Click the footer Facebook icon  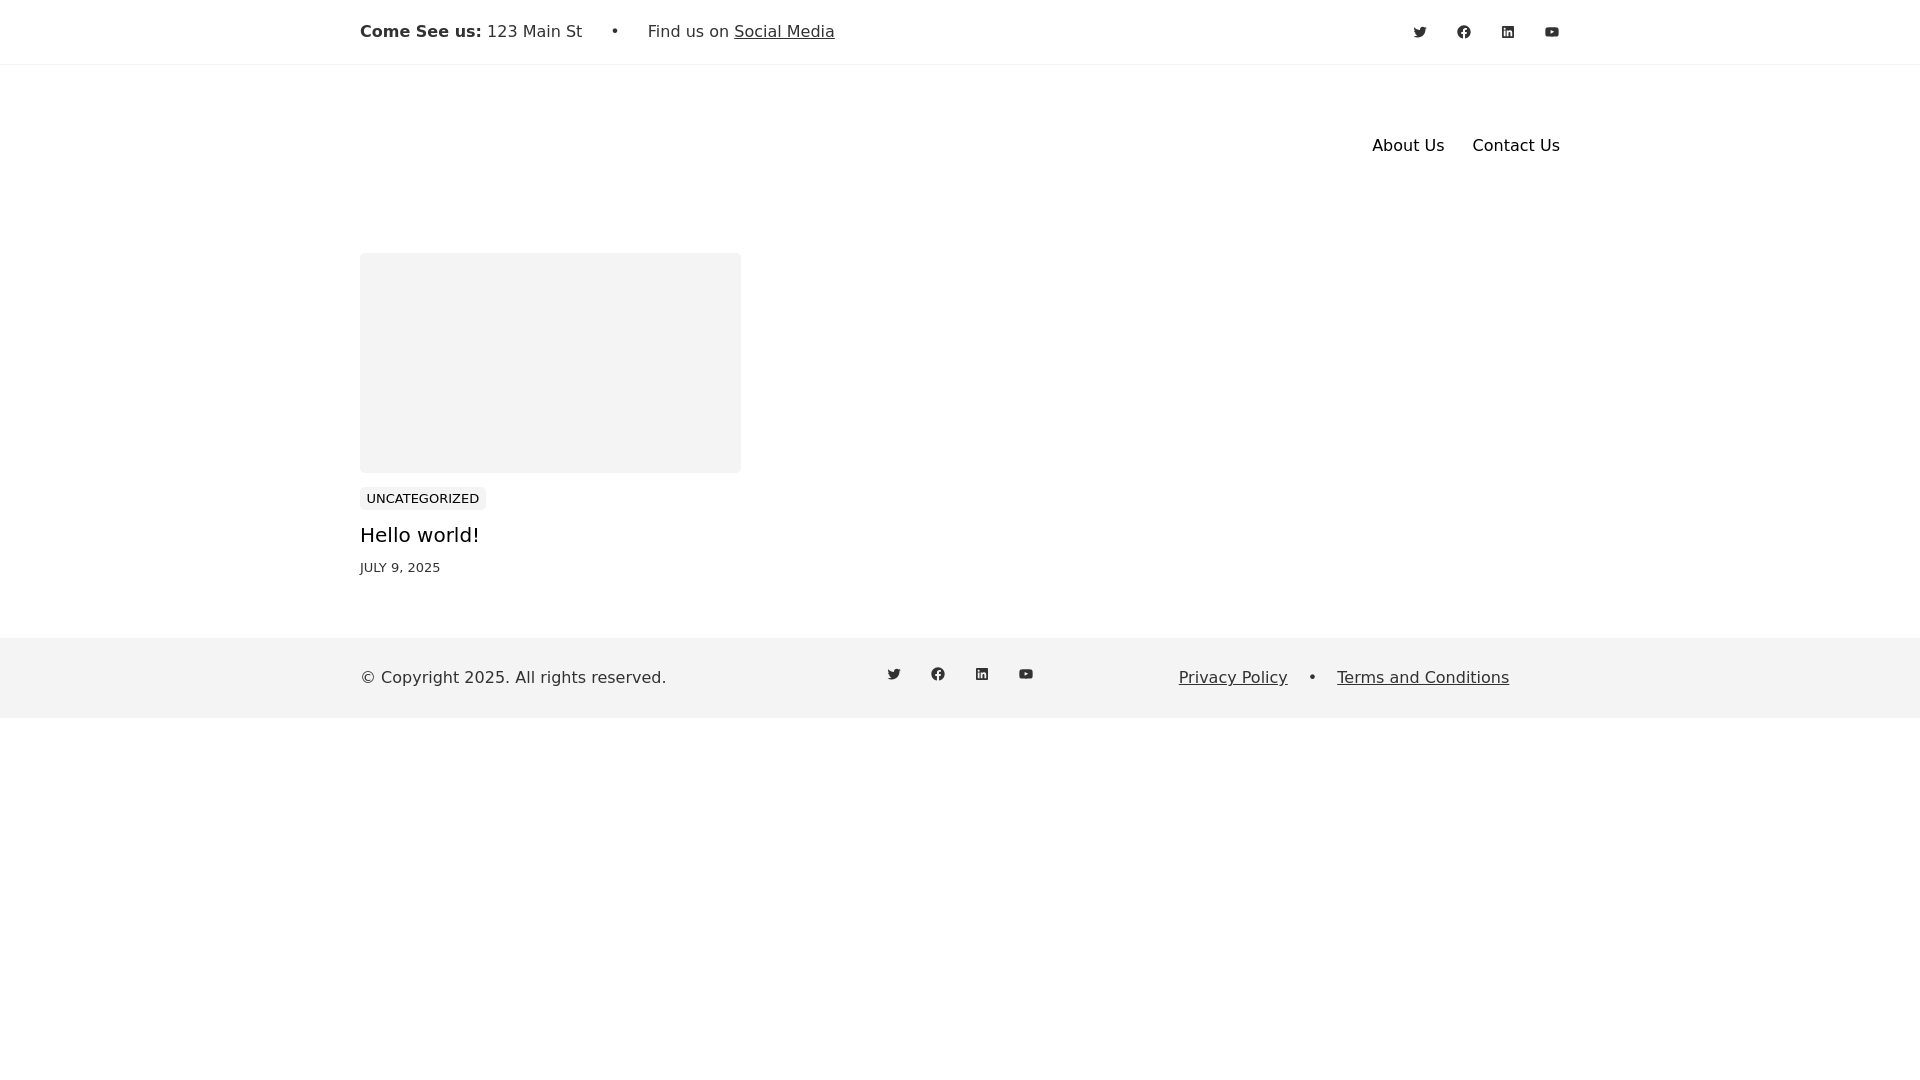(x=938, y=674)
